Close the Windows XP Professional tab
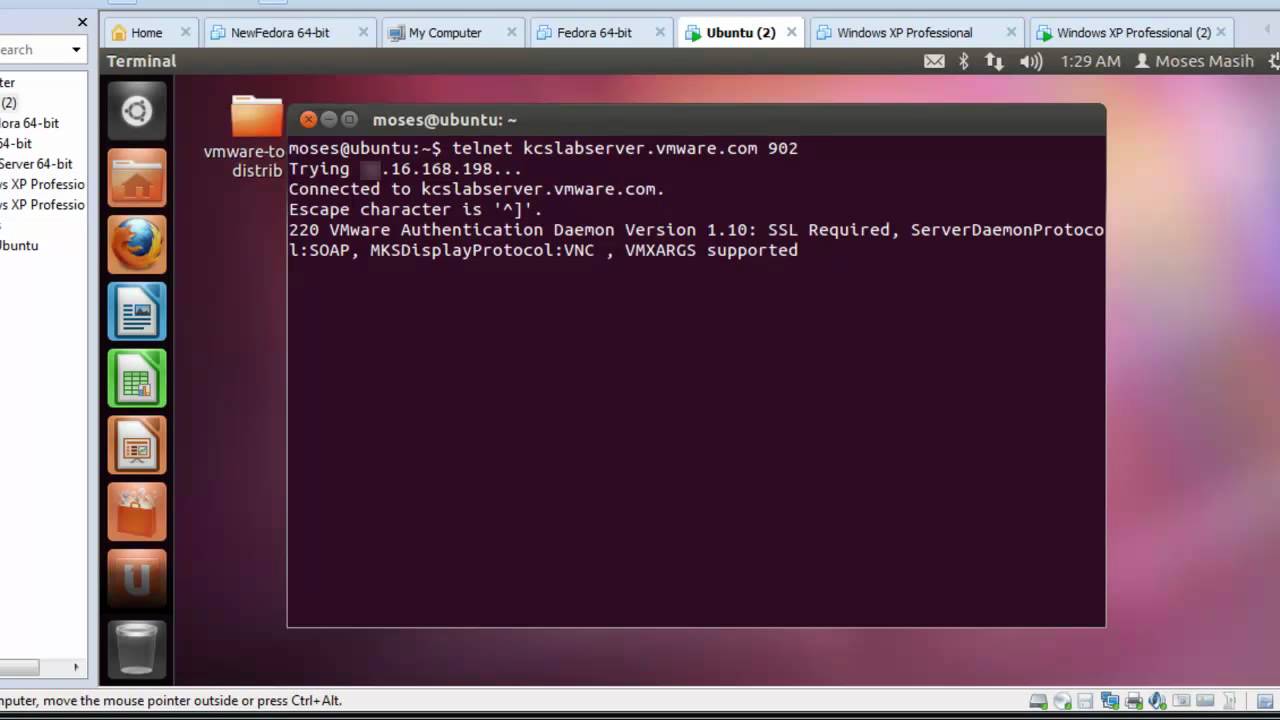This screenshot has width=1280, height=720. (x=1011, y=32)
